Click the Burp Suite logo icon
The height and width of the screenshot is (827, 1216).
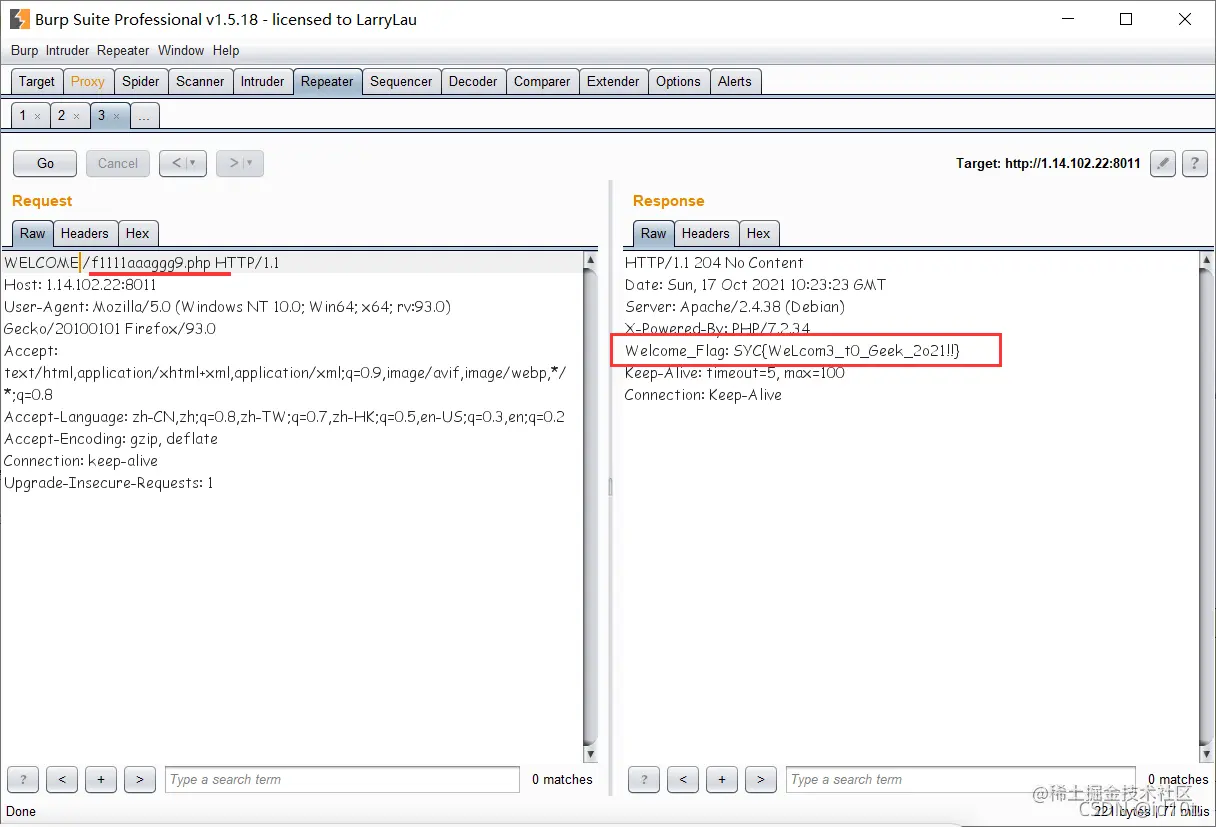pos(20,19)
